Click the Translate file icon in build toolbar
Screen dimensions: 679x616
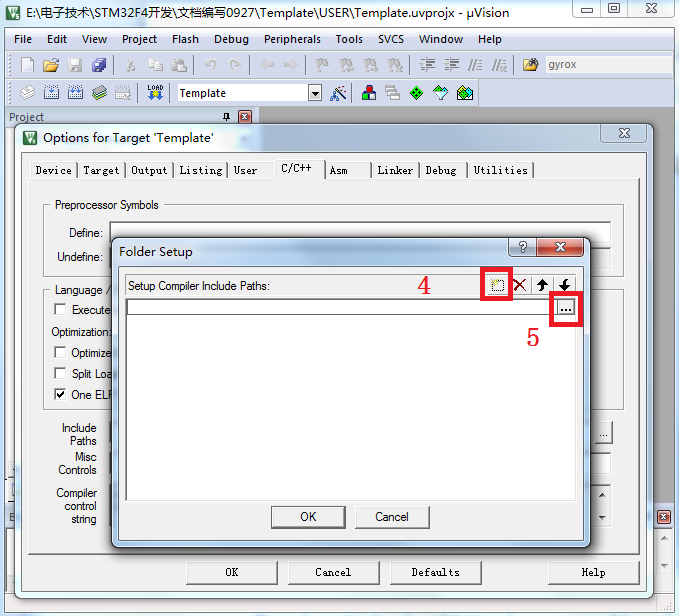(x=27, y=93)
